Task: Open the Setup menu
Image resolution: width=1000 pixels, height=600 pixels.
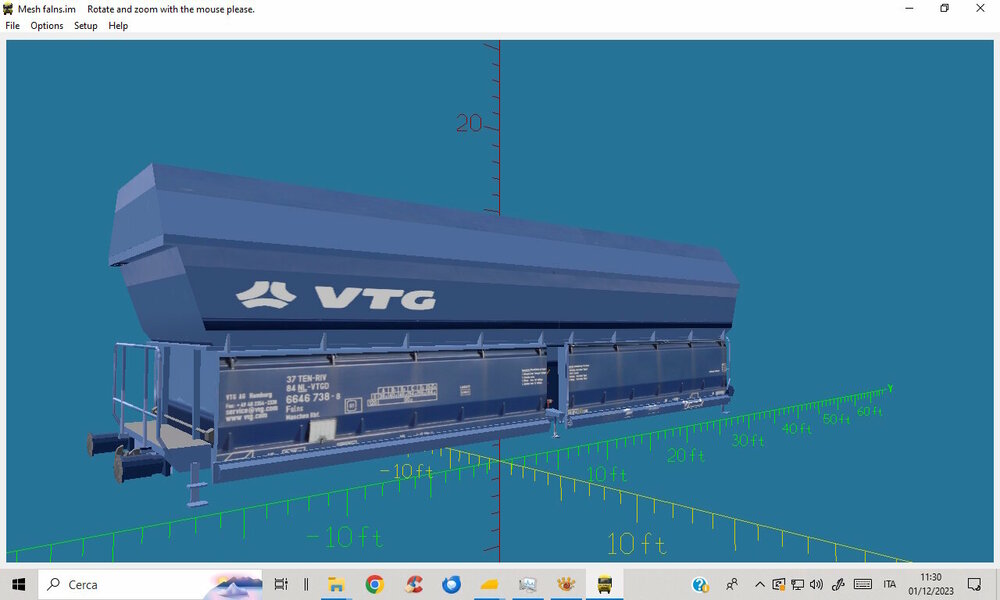Action: [85, 26]
